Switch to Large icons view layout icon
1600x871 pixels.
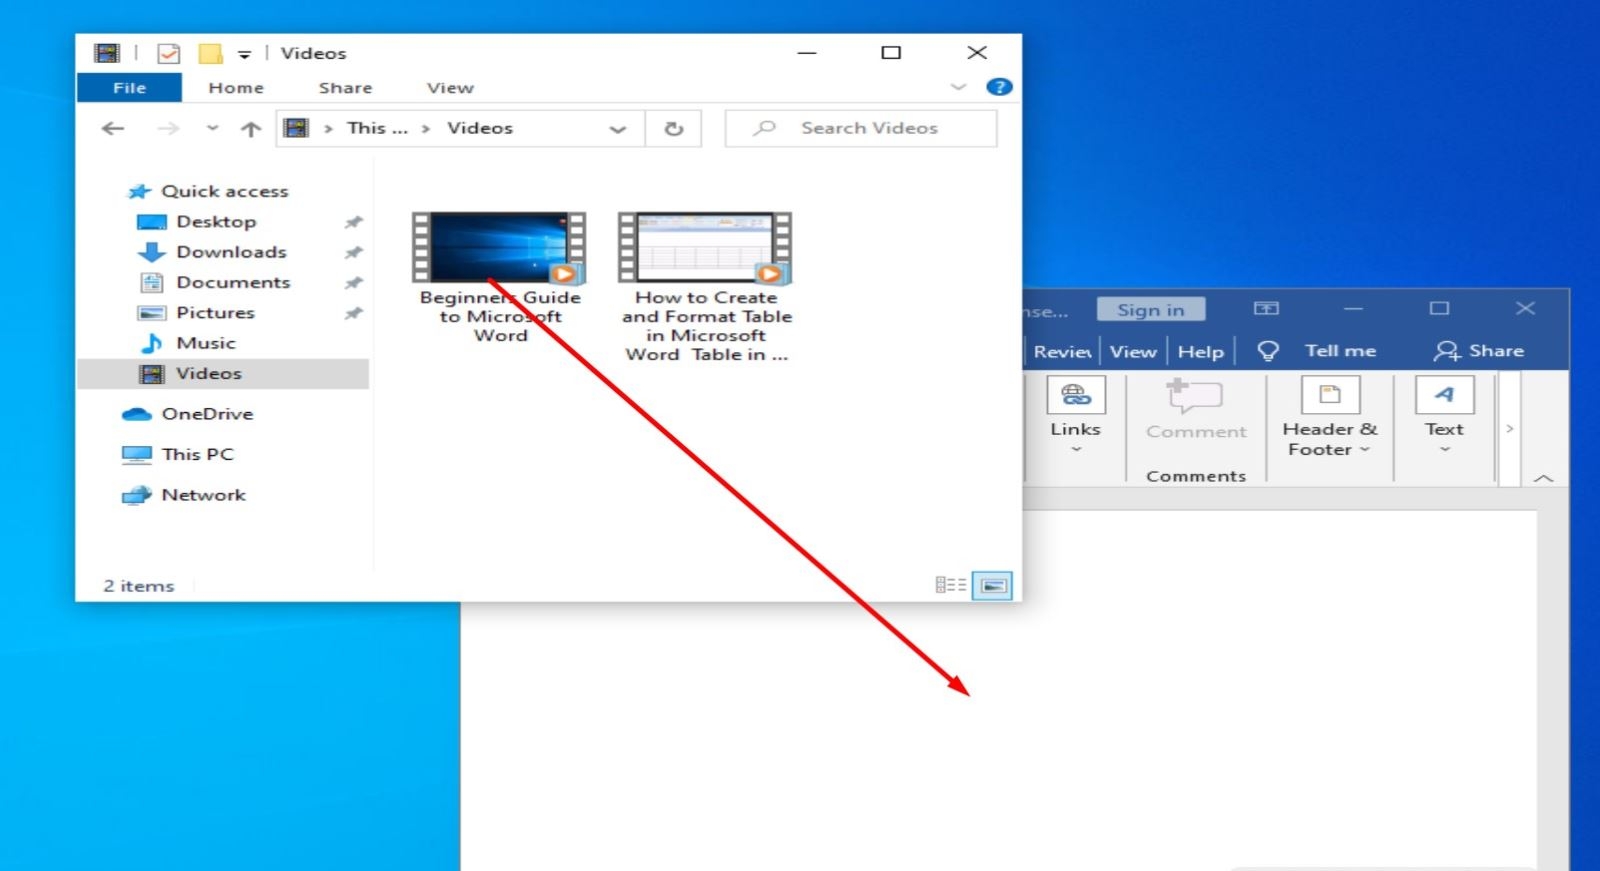click(993, 585)
